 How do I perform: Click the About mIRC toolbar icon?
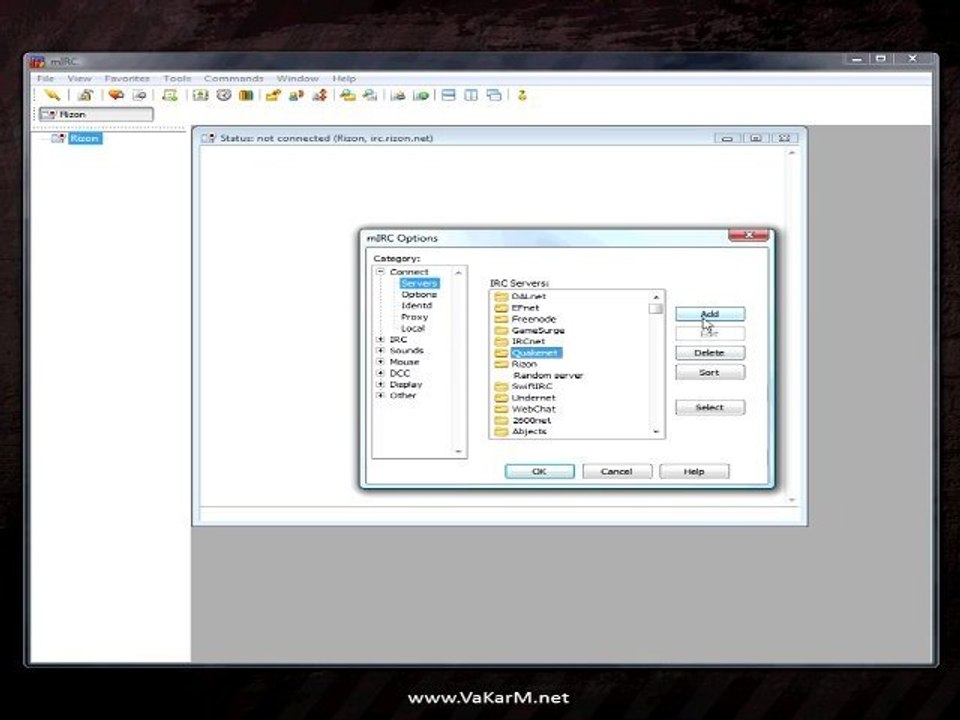point(522,95)
